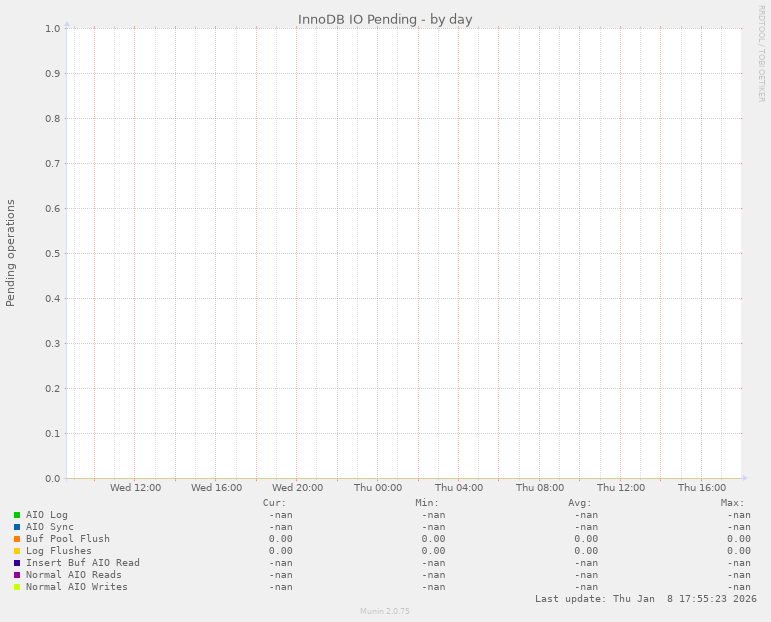
Task: Click the blue AIO Sync legend swatch
Action: [17, 527]
